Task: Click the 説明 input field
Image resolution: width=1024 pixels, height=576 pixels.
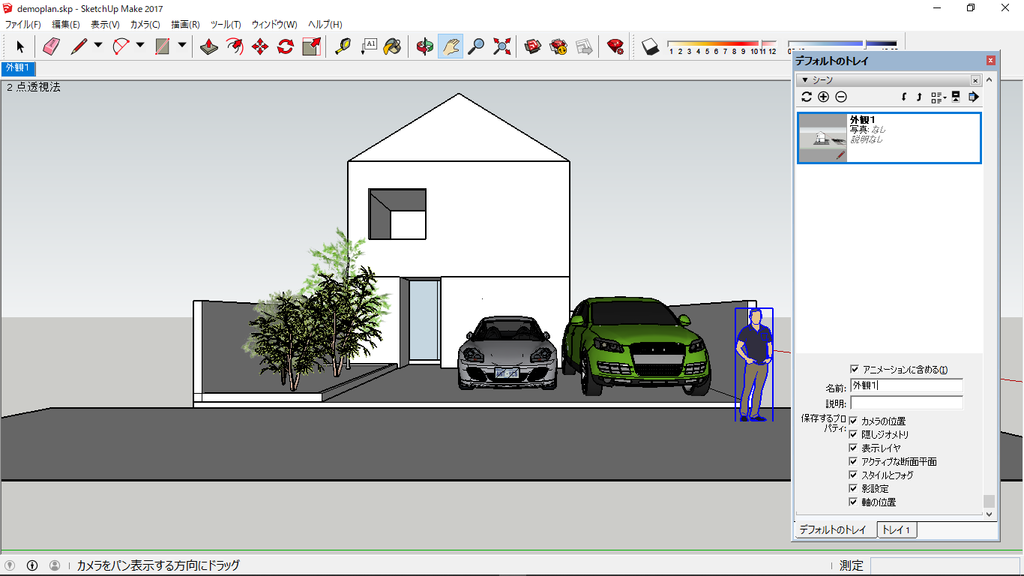Action: click(x=906, y=403)
